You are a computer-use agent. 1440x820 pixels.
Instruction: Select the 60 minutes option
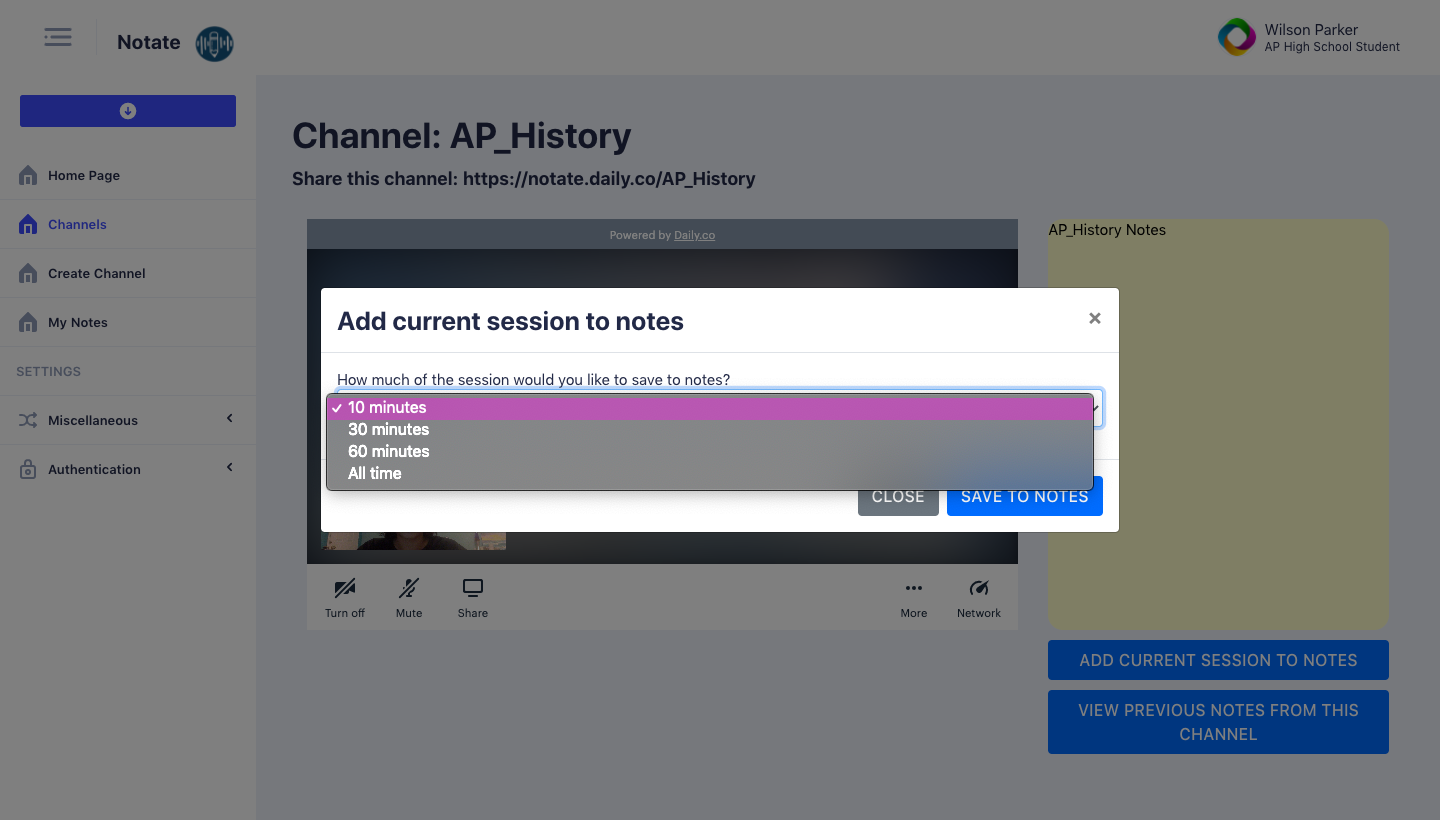[x=710, y=451]
